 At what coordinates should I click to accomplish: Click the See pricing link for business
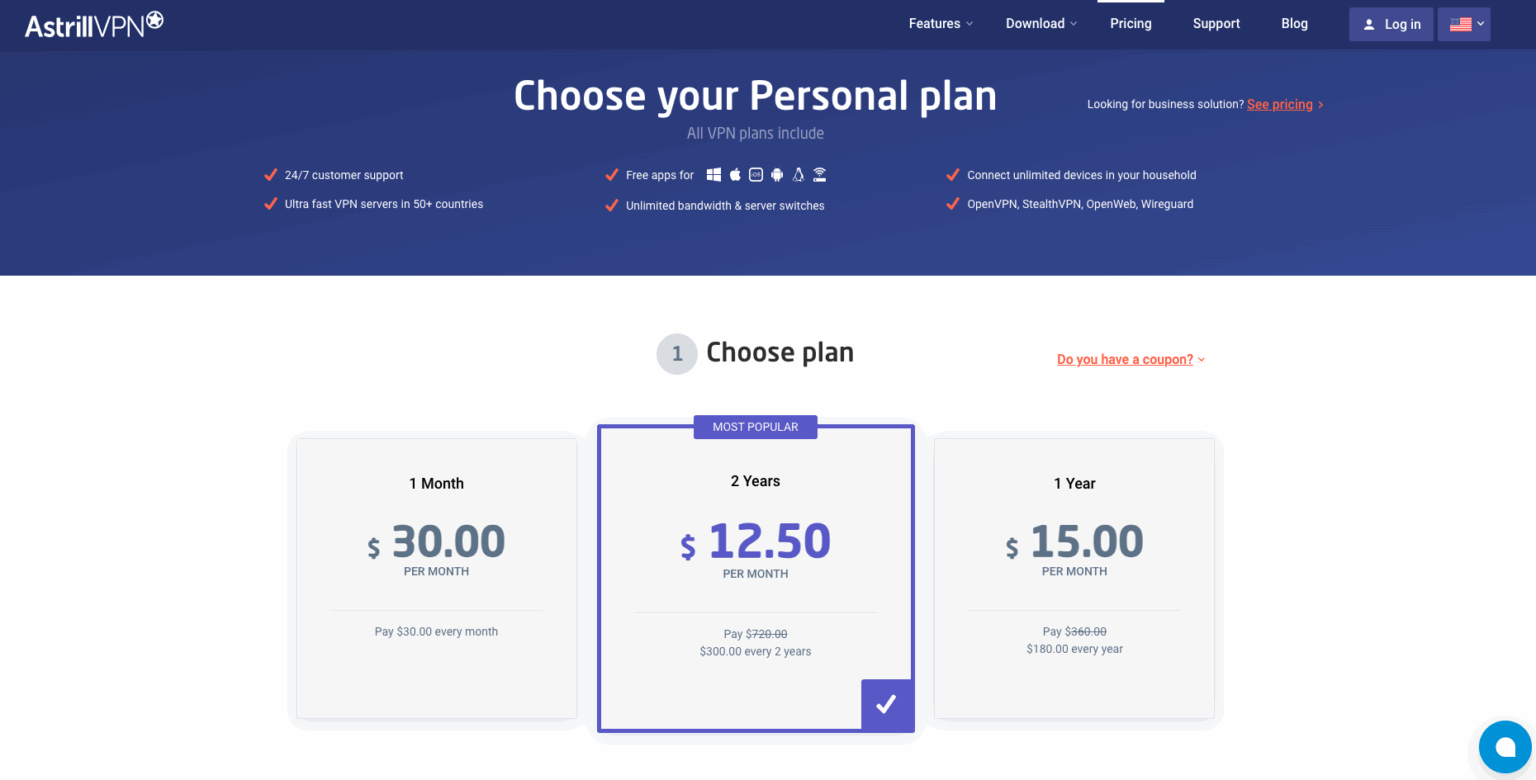(x=1280, y=104)
